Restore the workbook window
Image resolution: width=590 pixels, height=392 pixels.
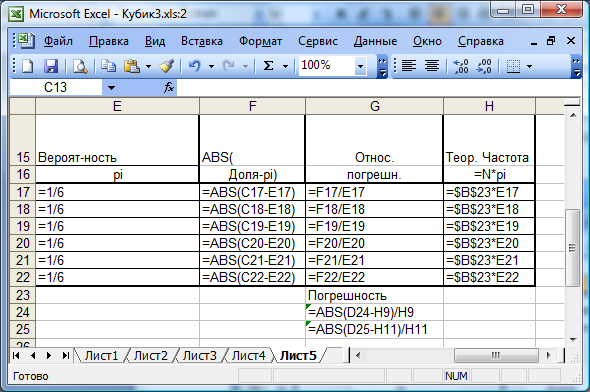click(x=551, y=41)
